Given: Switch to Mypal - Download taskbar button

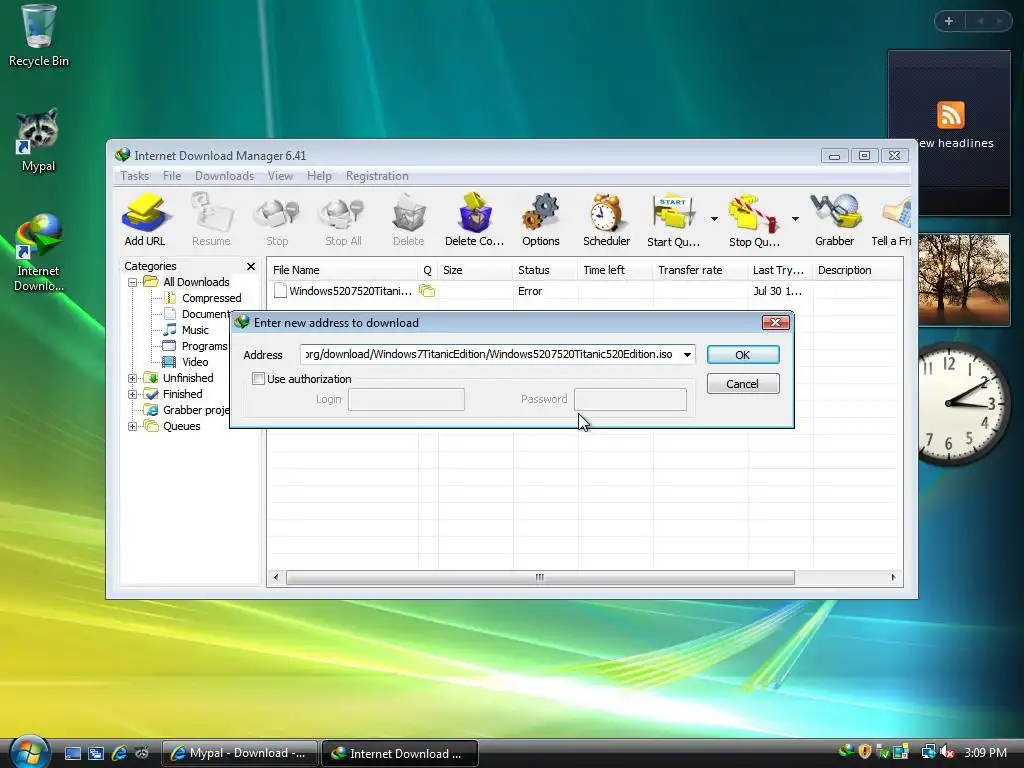Looking at the screenshot, I should click(x=240, y=753).
